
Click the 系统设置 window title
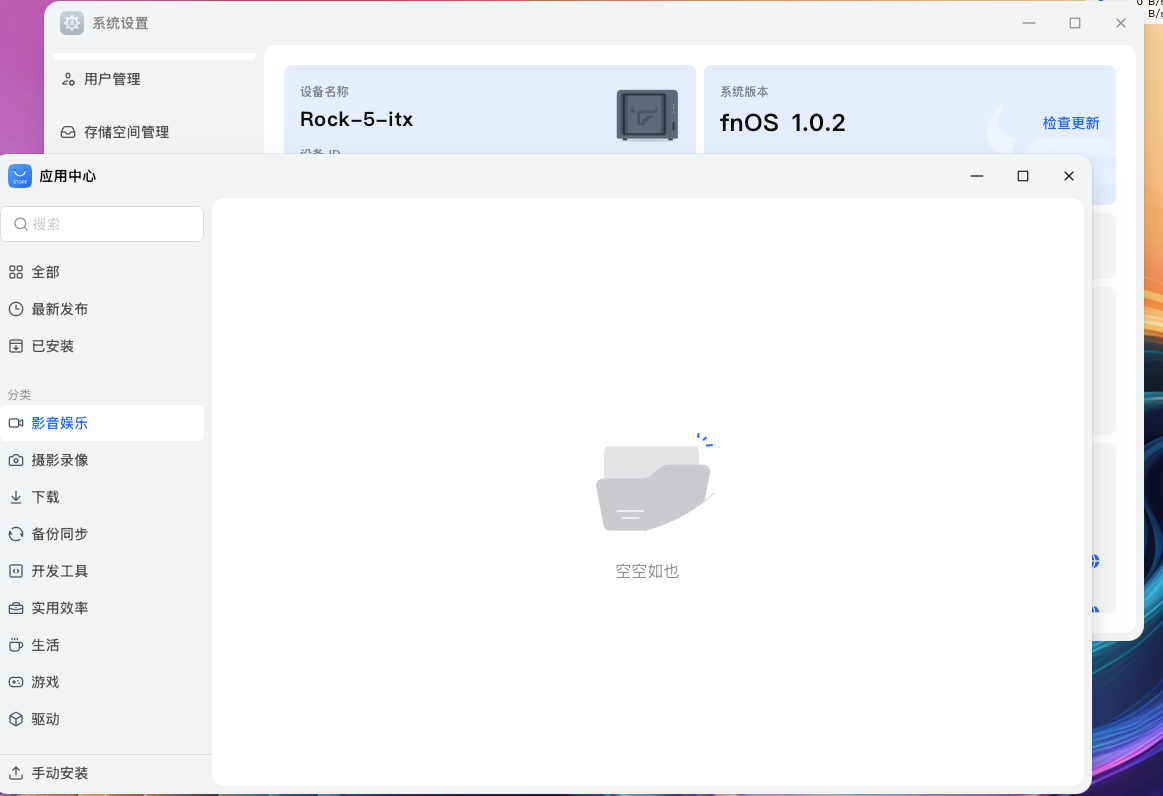(x=120, y=23)
